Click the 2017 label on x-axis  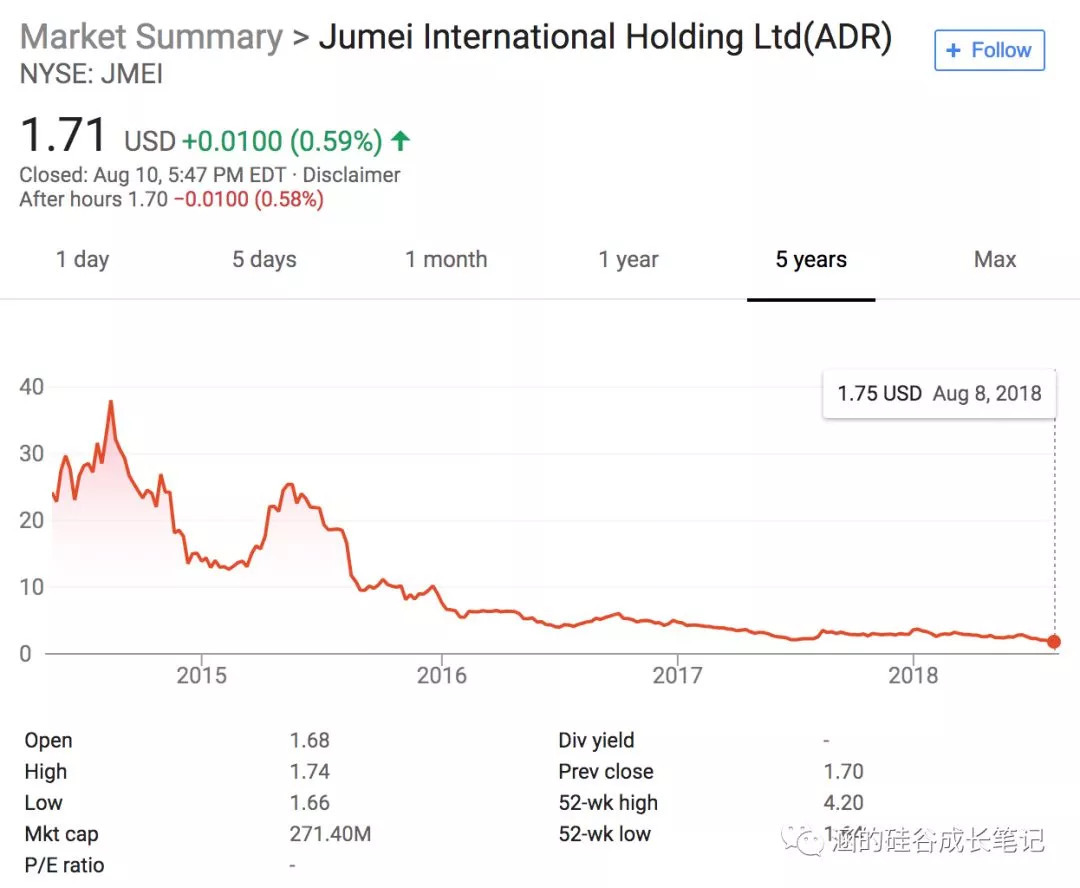click(x=677, y=676)
